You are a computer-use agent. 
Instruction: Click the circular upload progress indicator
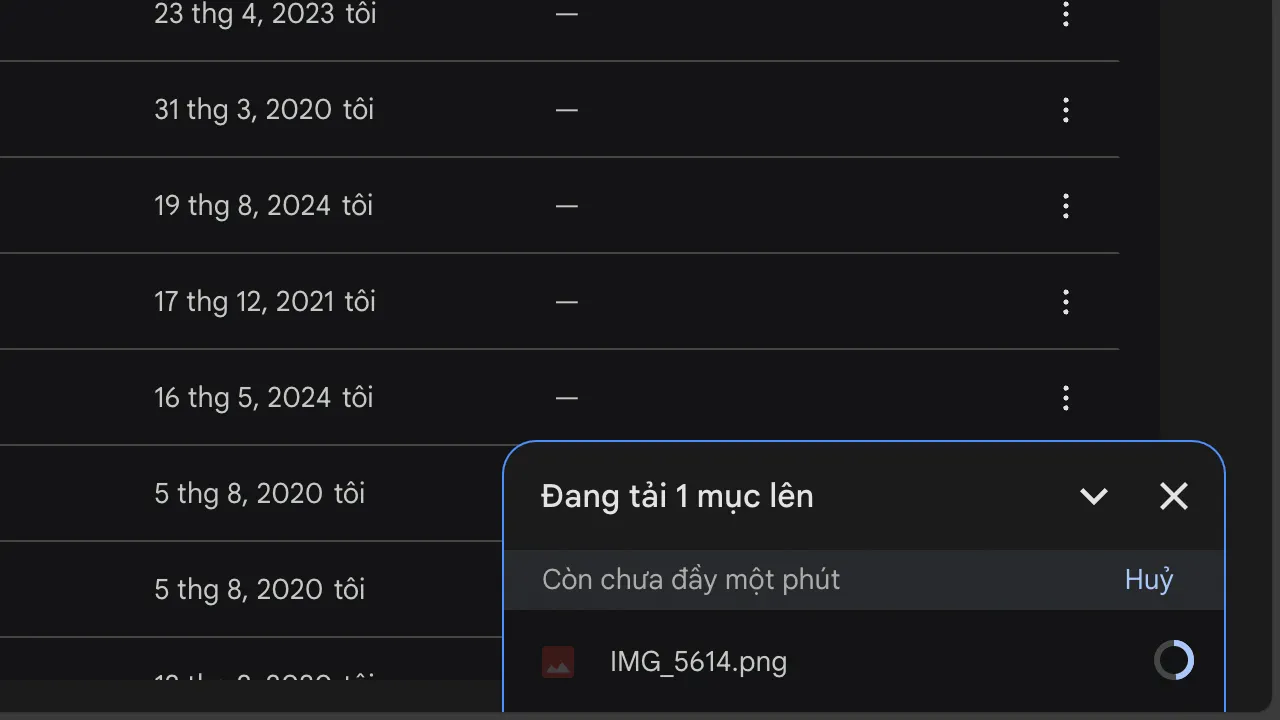pos(1174,660)
